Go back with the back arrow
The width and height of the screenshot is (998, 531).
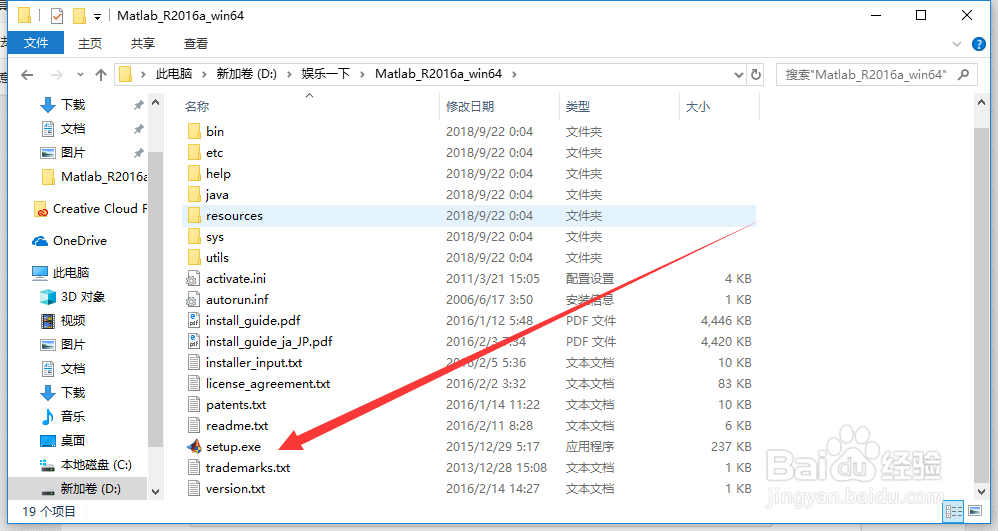(27, 75)
